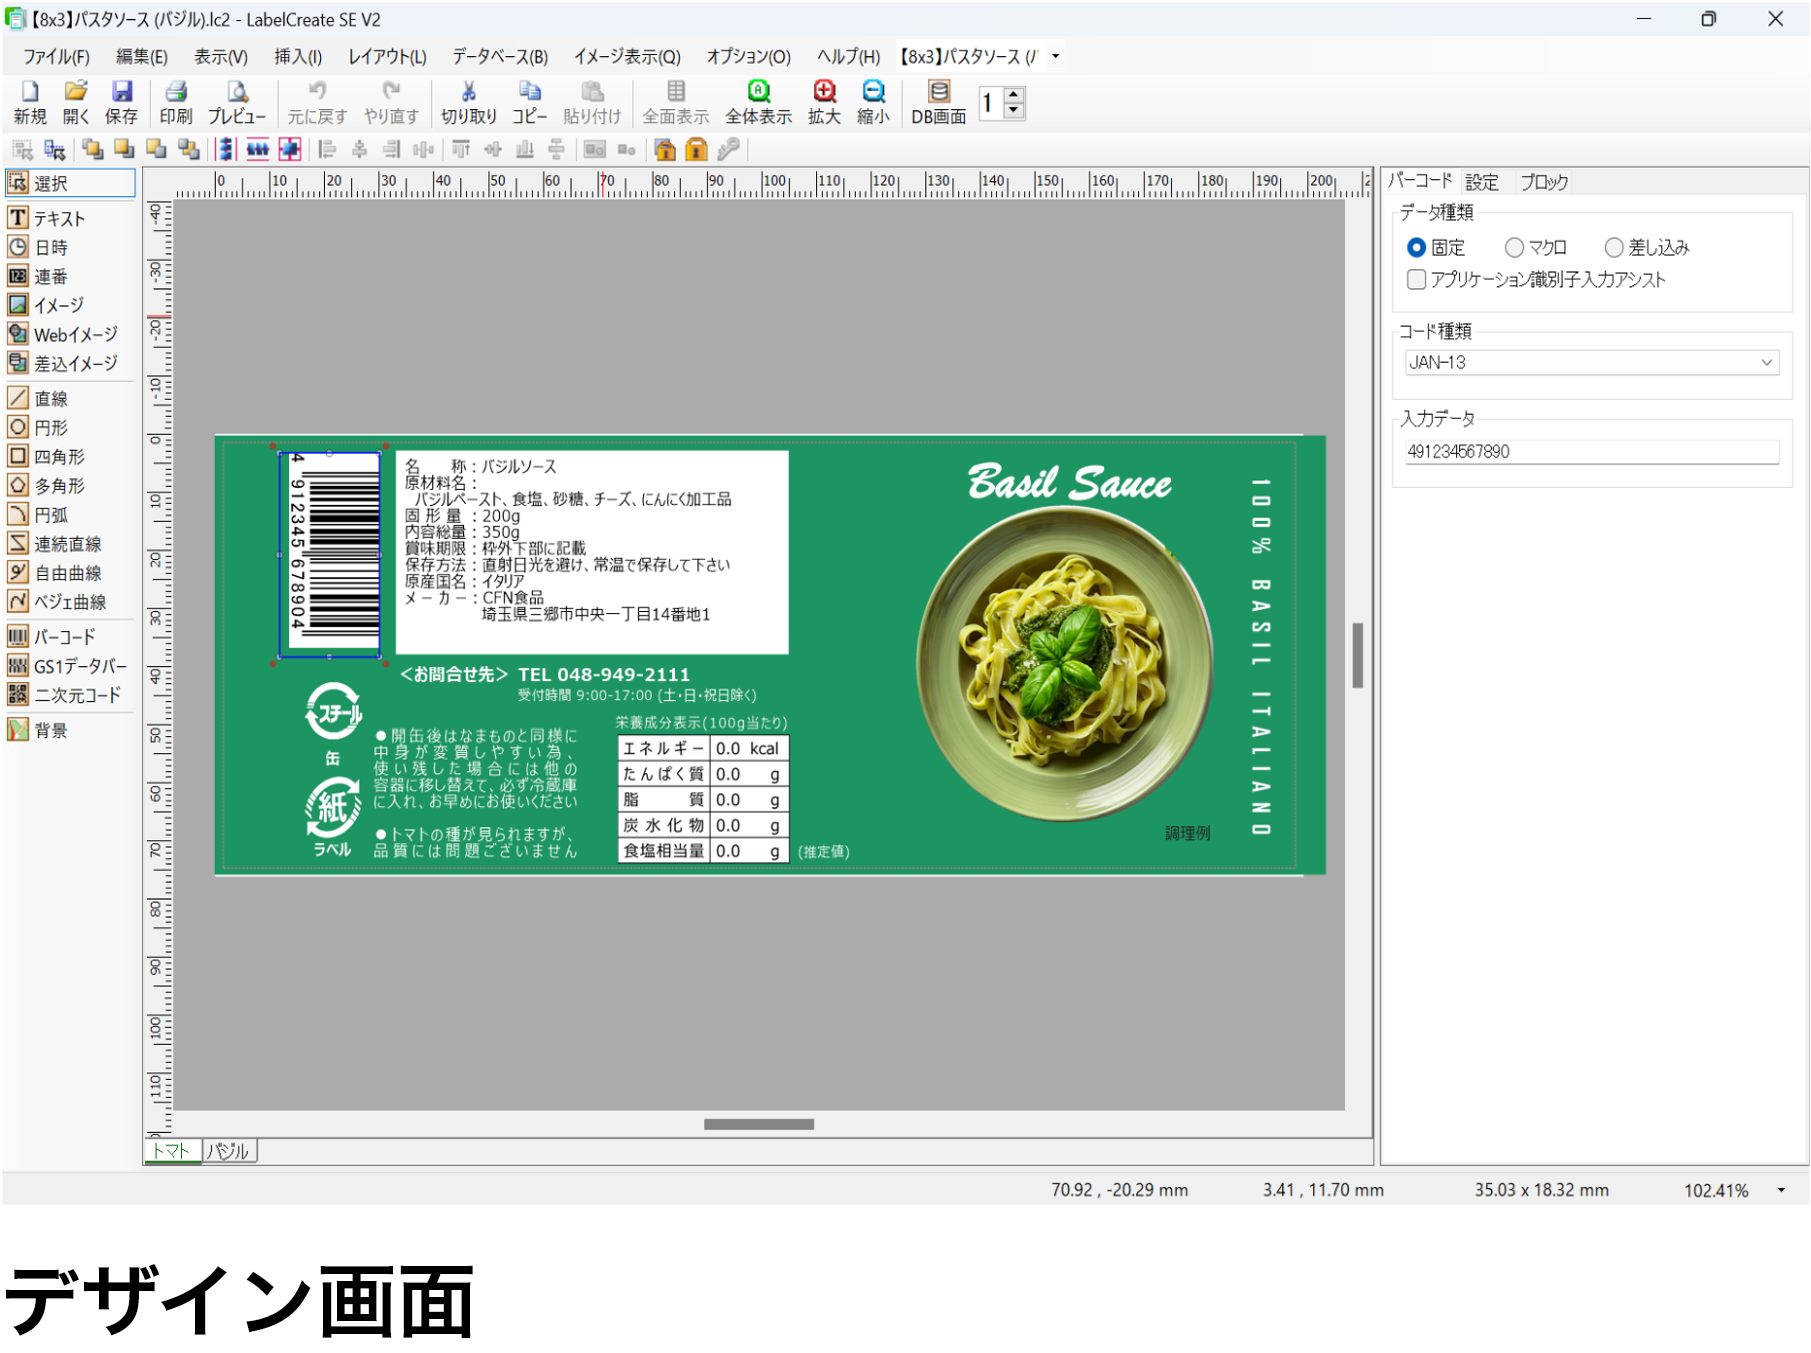This screenshot has width=1811, height=1353.
Task: Open the DB画面 database view
Action: [x=938, y=103]
